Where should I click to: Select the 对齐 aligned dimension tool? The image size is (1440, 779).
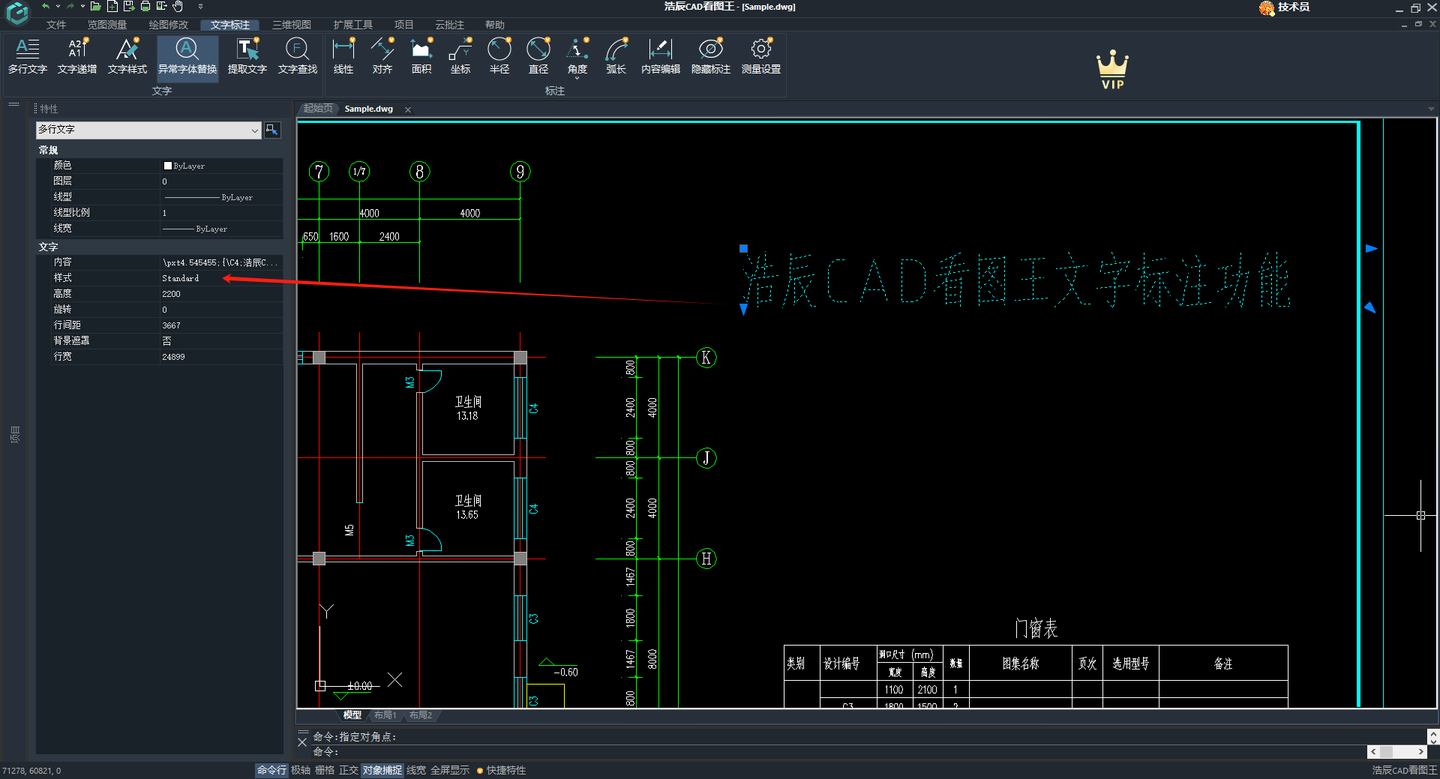pos(382,56)
